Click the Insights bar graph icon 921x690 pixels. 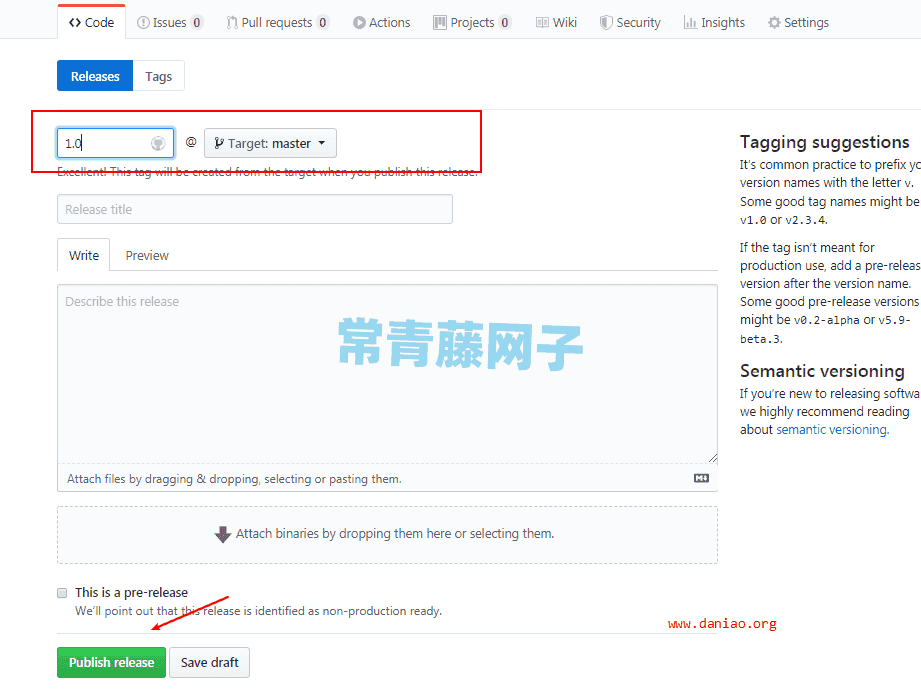point(690,22)
